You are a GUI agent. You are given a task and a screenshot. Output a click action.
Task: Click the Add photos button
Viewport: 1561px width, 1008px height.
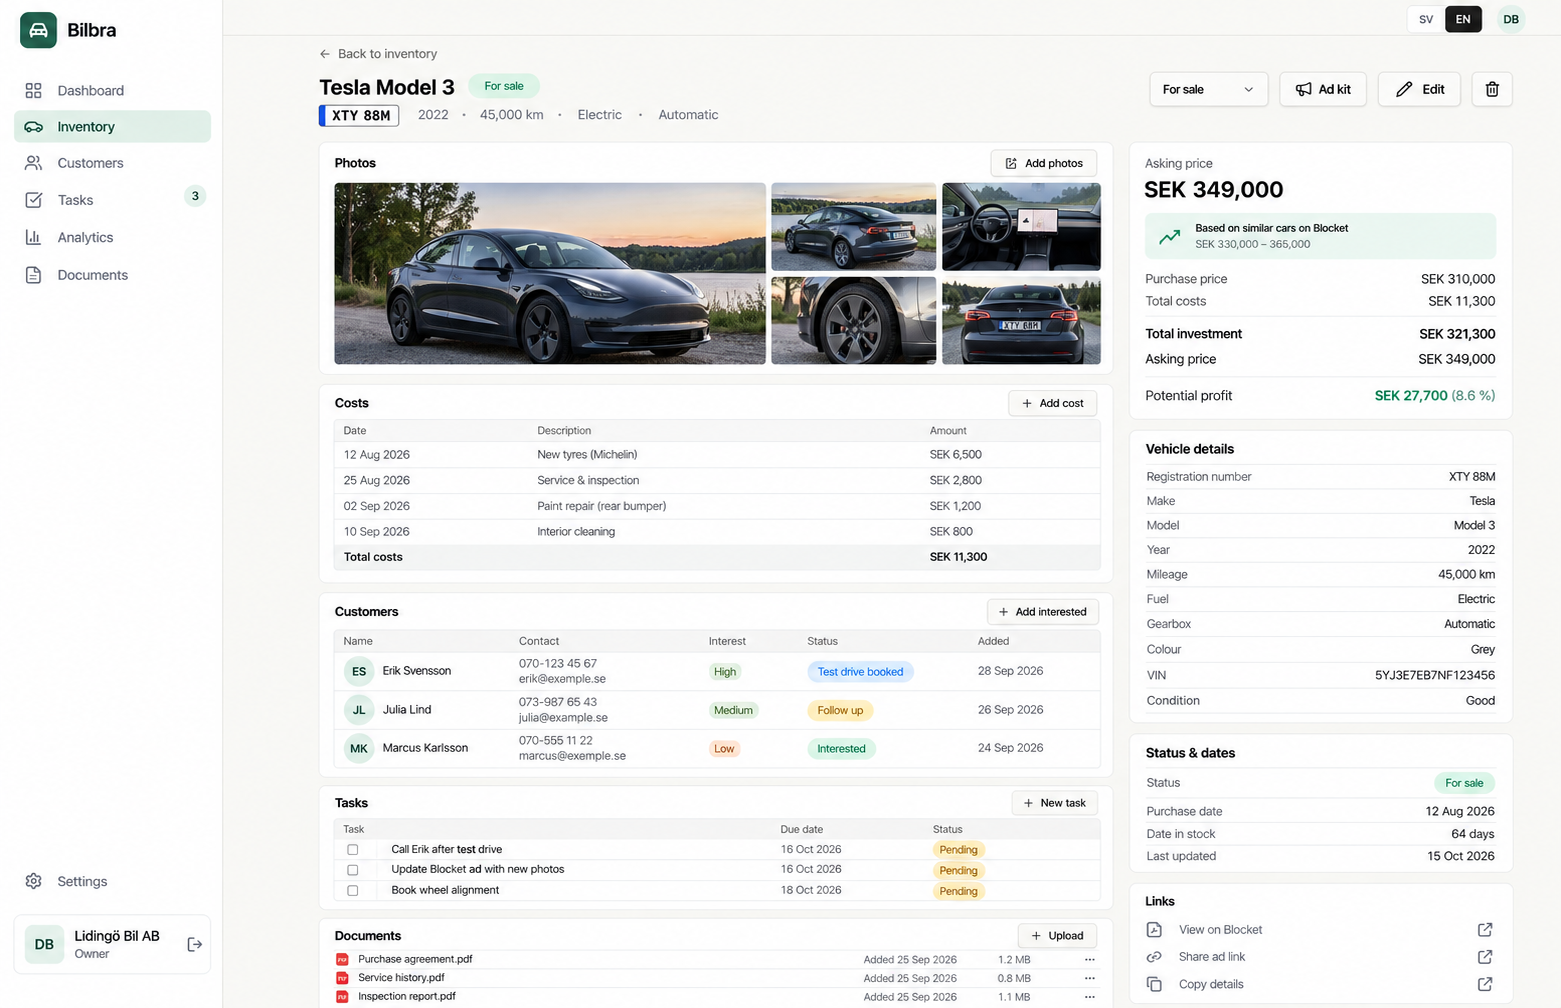point(1043,163)
